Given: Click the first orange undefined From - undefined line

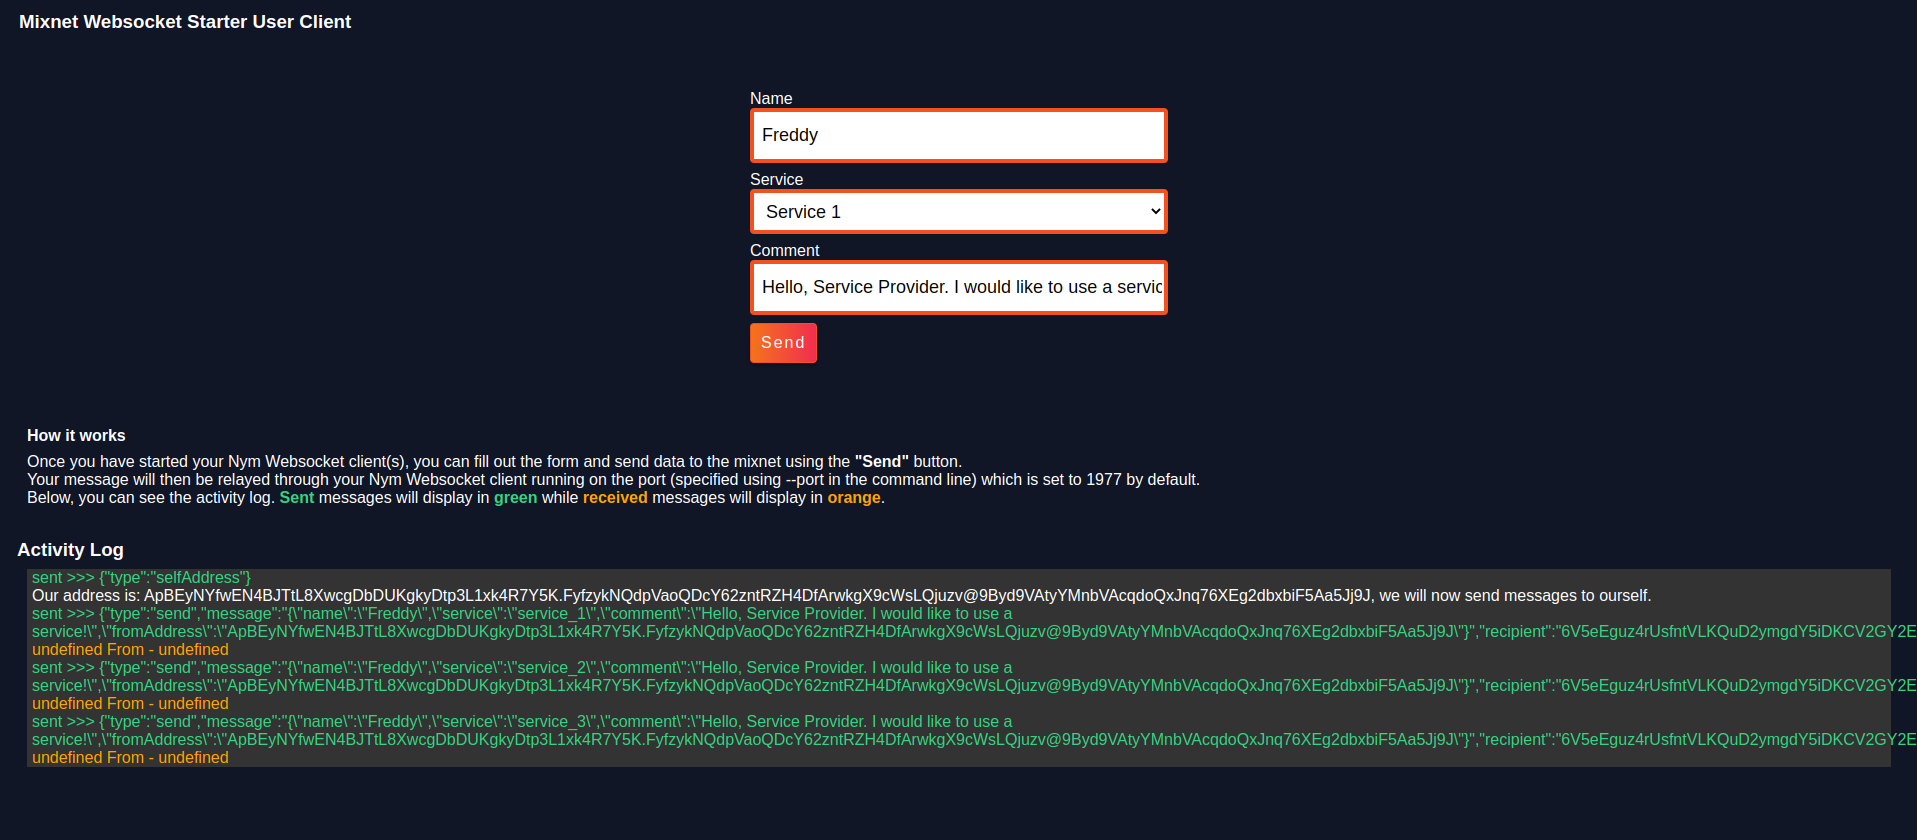Looking at the screenshot, I should click(130, 649).
